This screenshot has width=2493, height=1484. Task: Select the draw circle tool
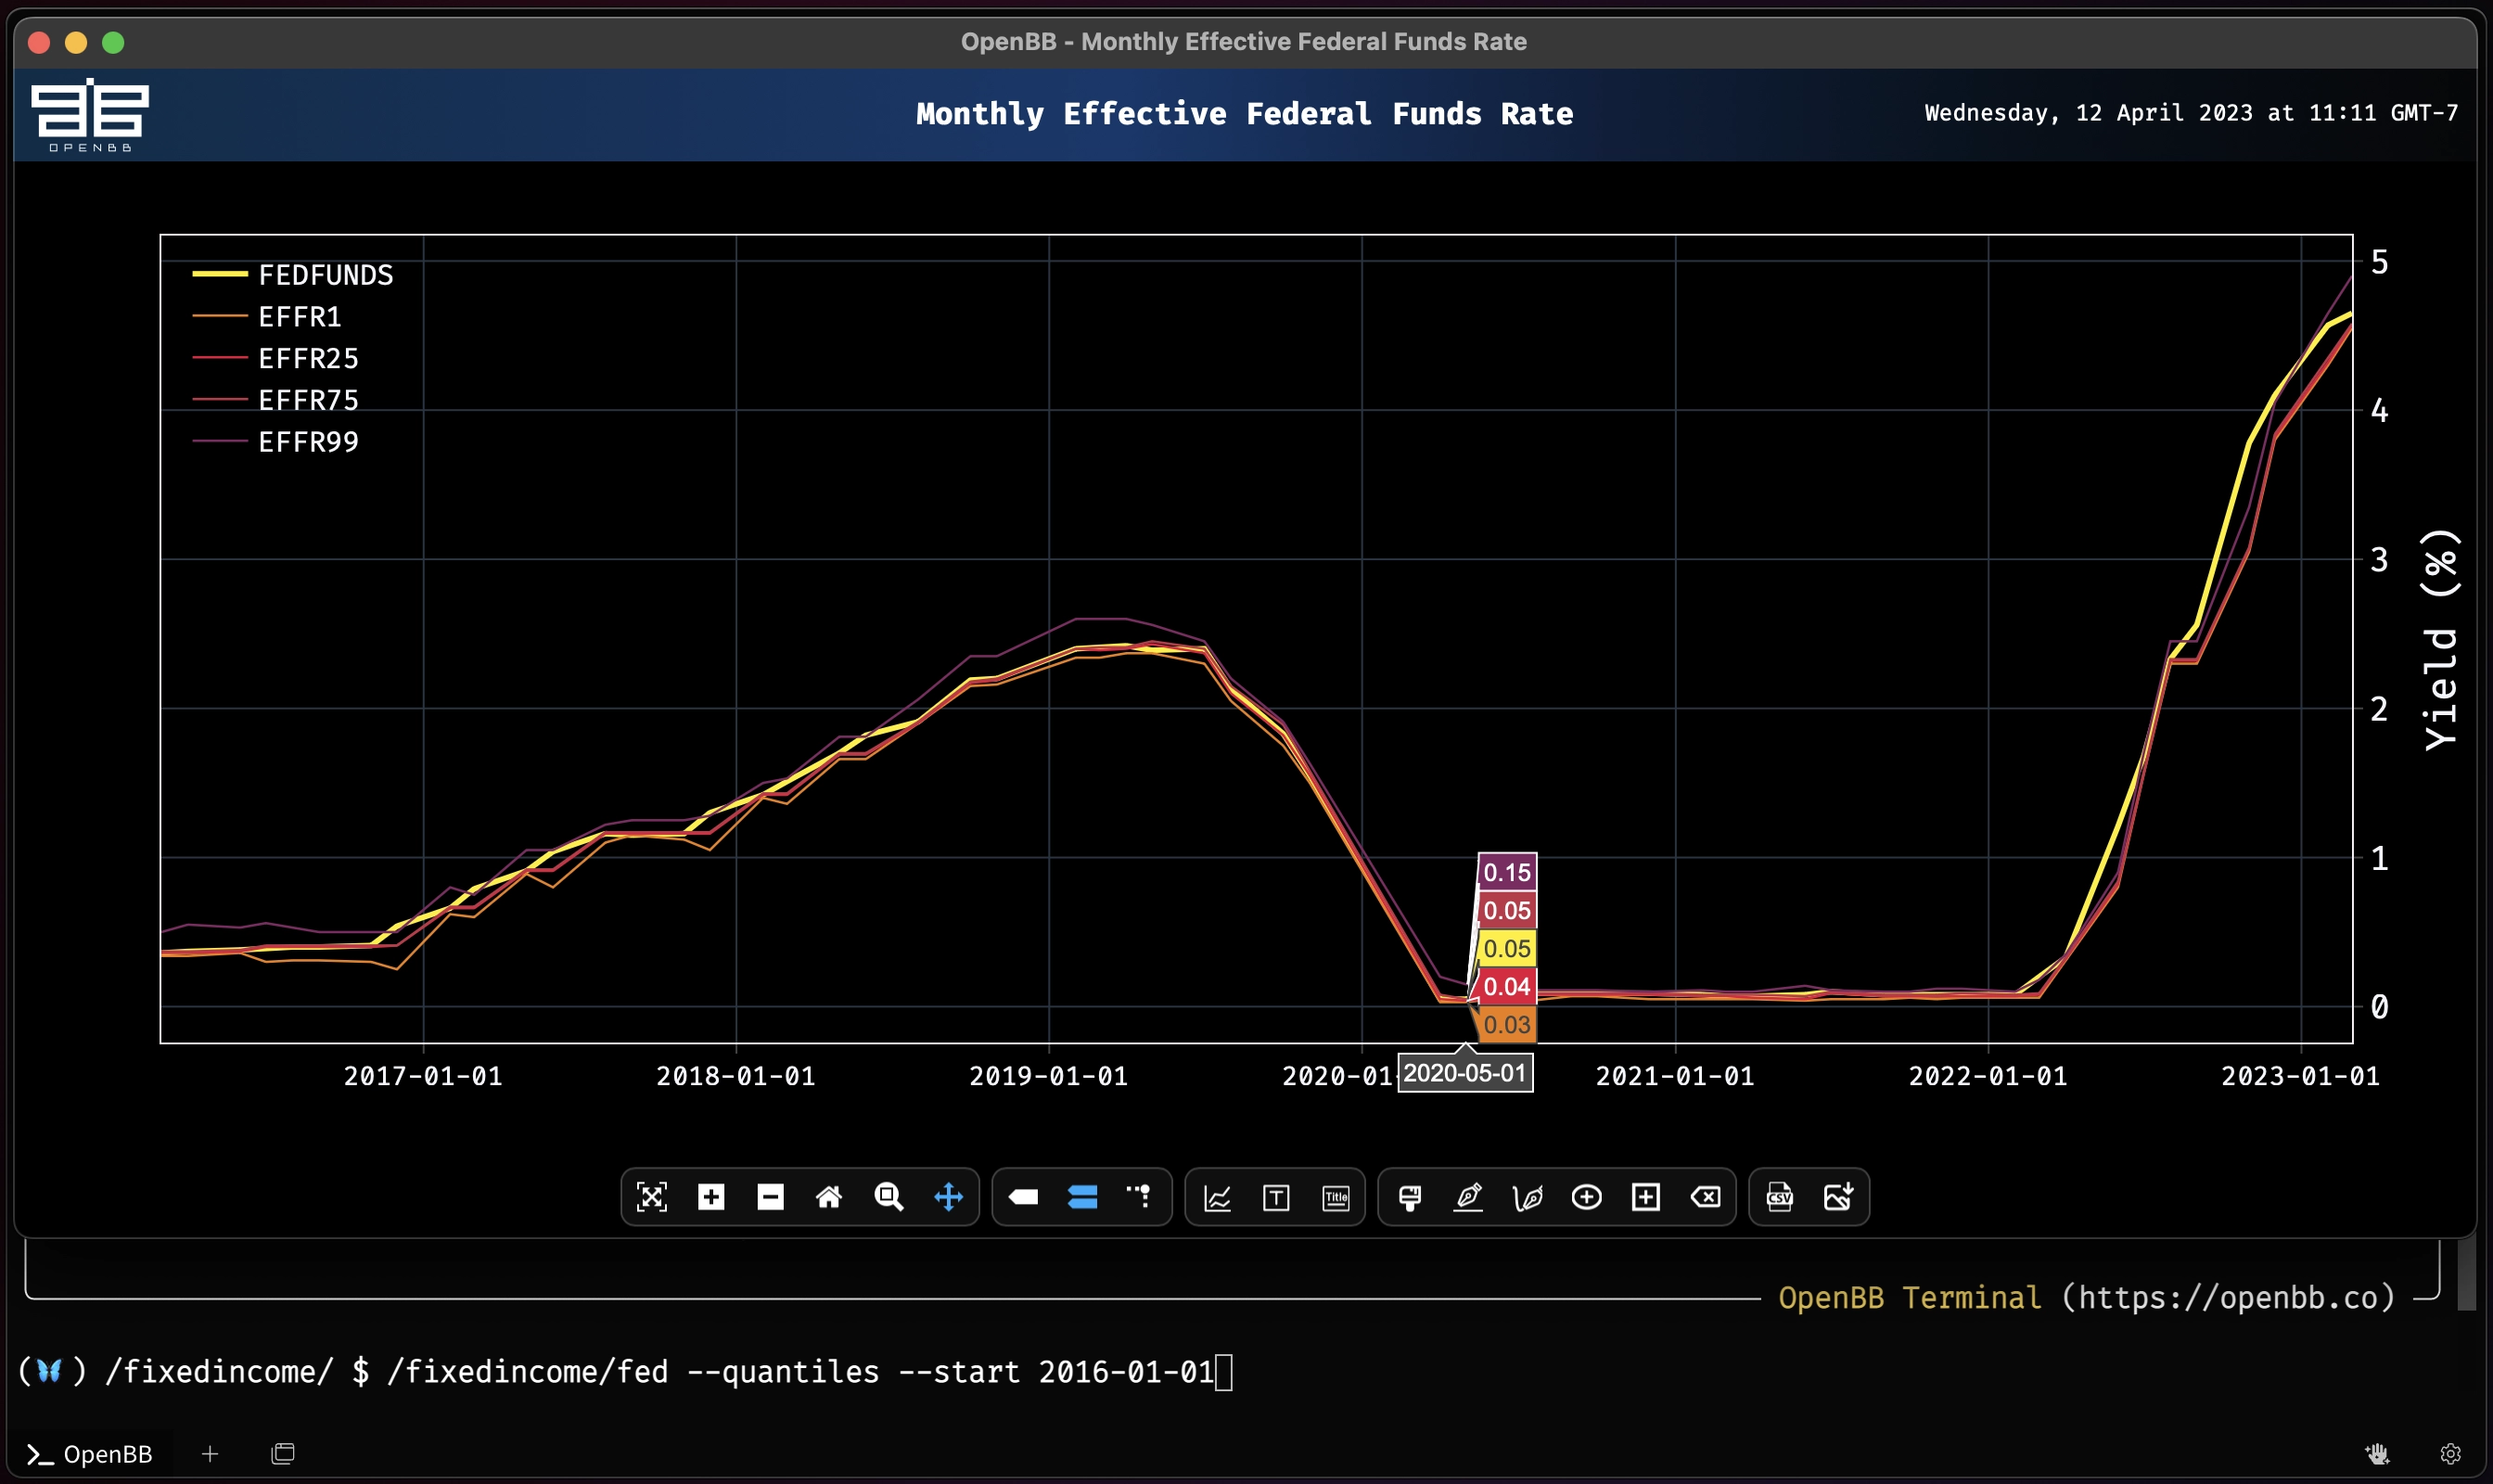pyautogui.click(x=1587, y=1197)
